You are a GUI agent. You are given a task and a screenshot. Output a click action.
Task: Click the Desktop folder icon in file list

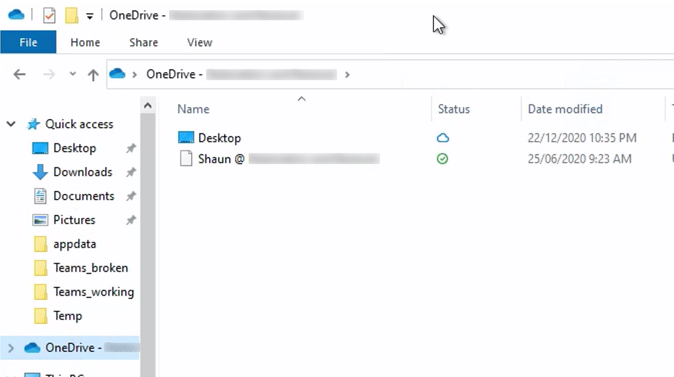[186, 138]
